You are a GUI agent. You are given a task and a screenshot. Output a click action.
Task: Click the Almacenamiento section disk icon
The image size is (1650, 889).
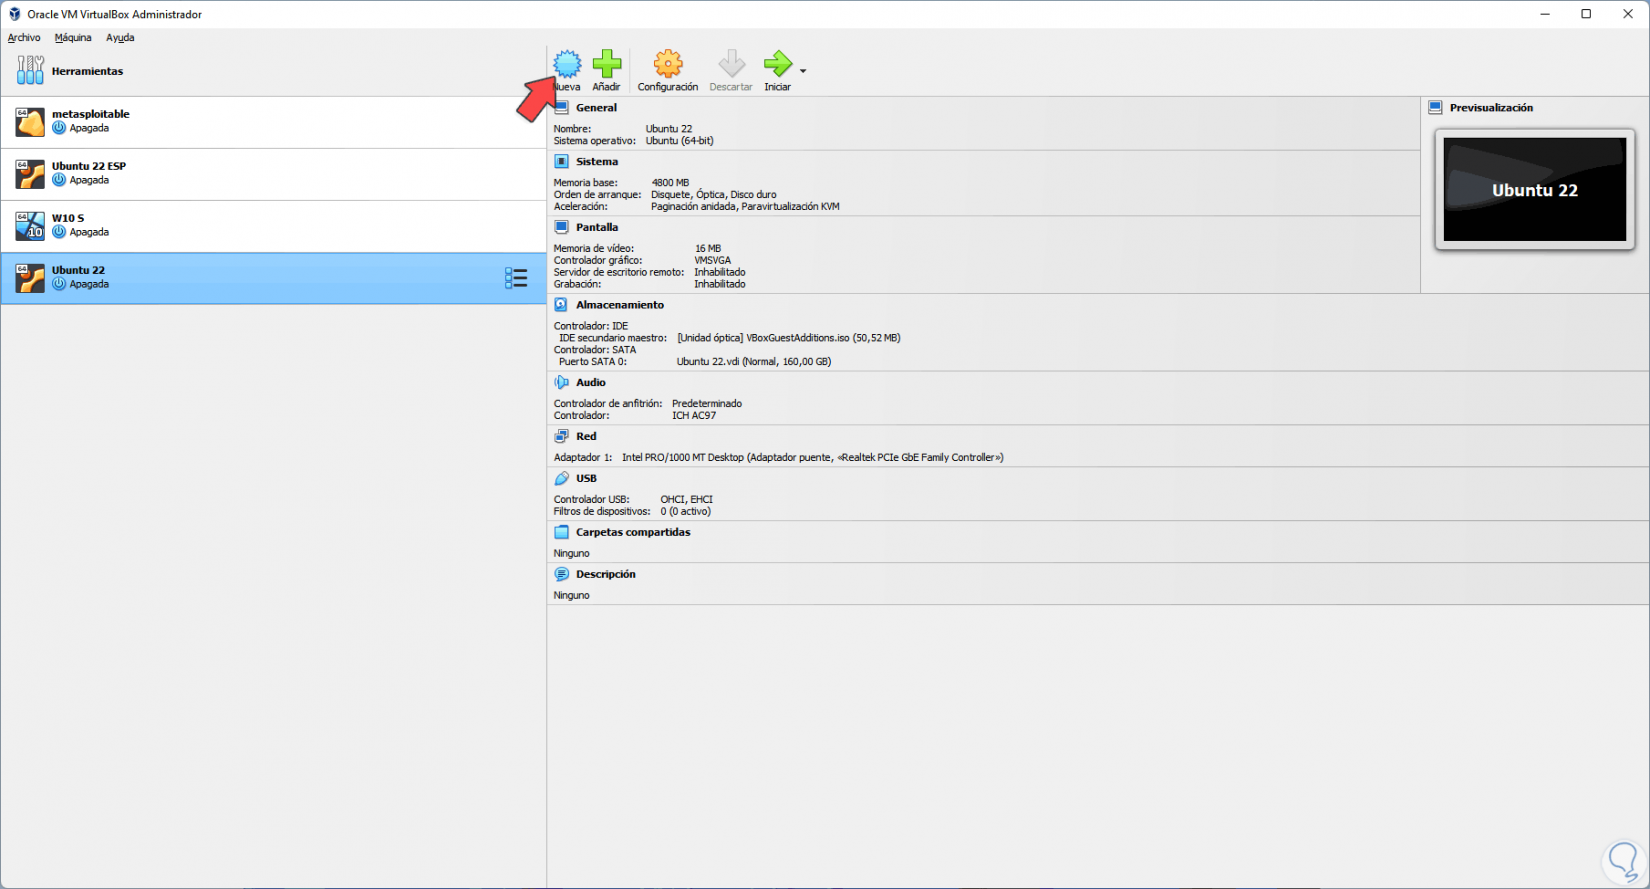562,305
